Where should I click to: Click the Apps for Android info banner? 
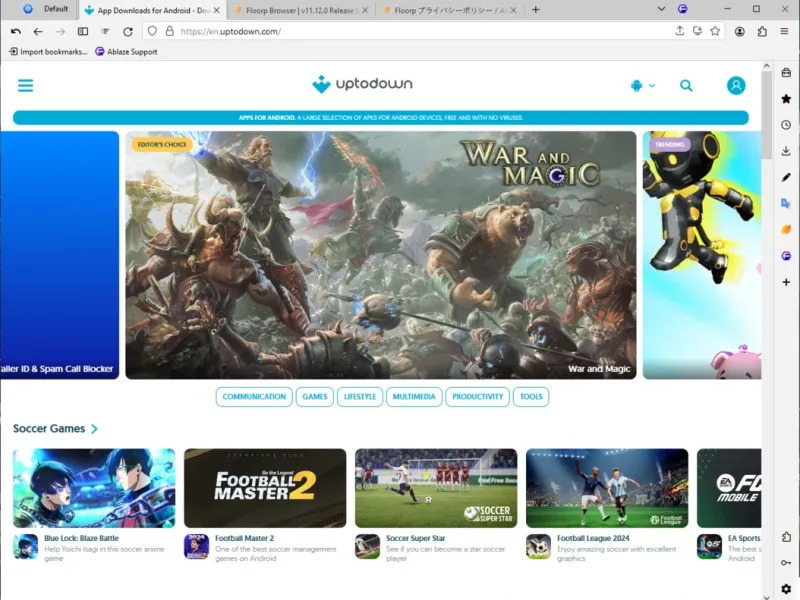tap(381, 118)
